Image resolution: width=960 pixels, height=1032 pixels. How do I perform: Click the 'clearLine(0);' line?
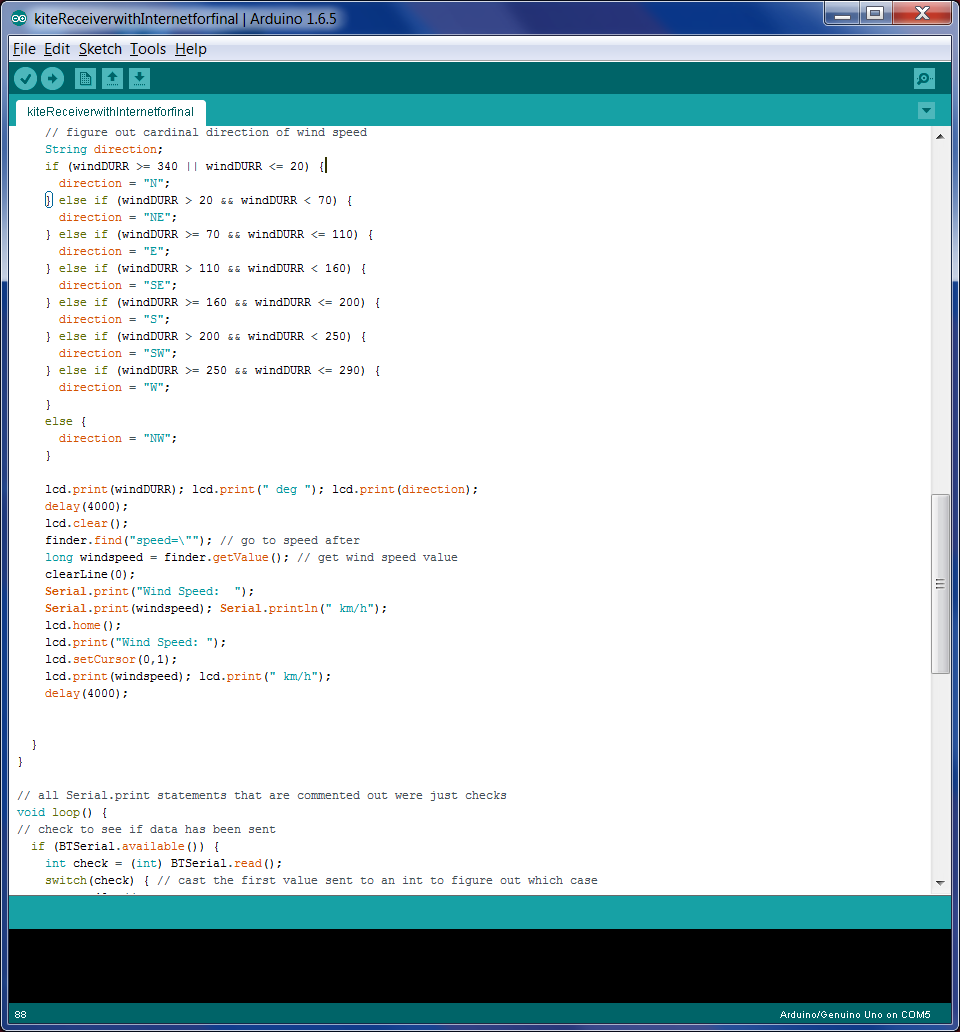point(89,575)
